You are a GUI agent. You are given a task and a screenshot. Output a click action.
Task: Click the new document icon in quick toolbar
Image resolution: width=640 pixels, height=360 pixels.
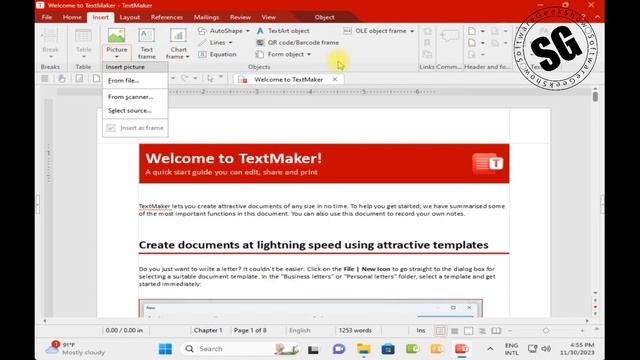(96, 79)
